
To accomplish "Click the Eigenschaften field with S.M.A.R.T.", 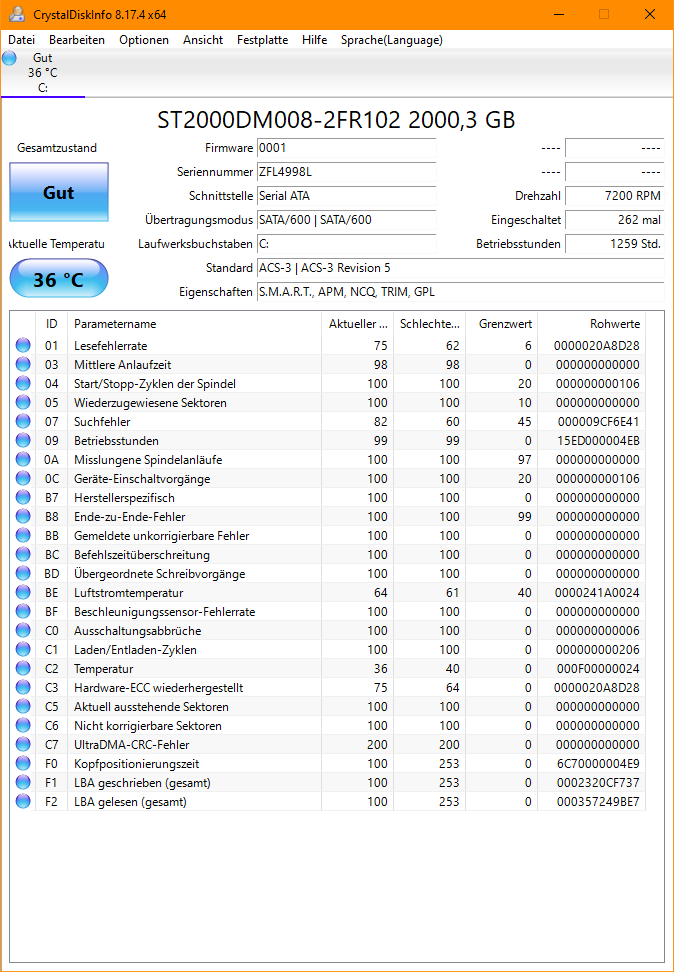I will 460,292.
